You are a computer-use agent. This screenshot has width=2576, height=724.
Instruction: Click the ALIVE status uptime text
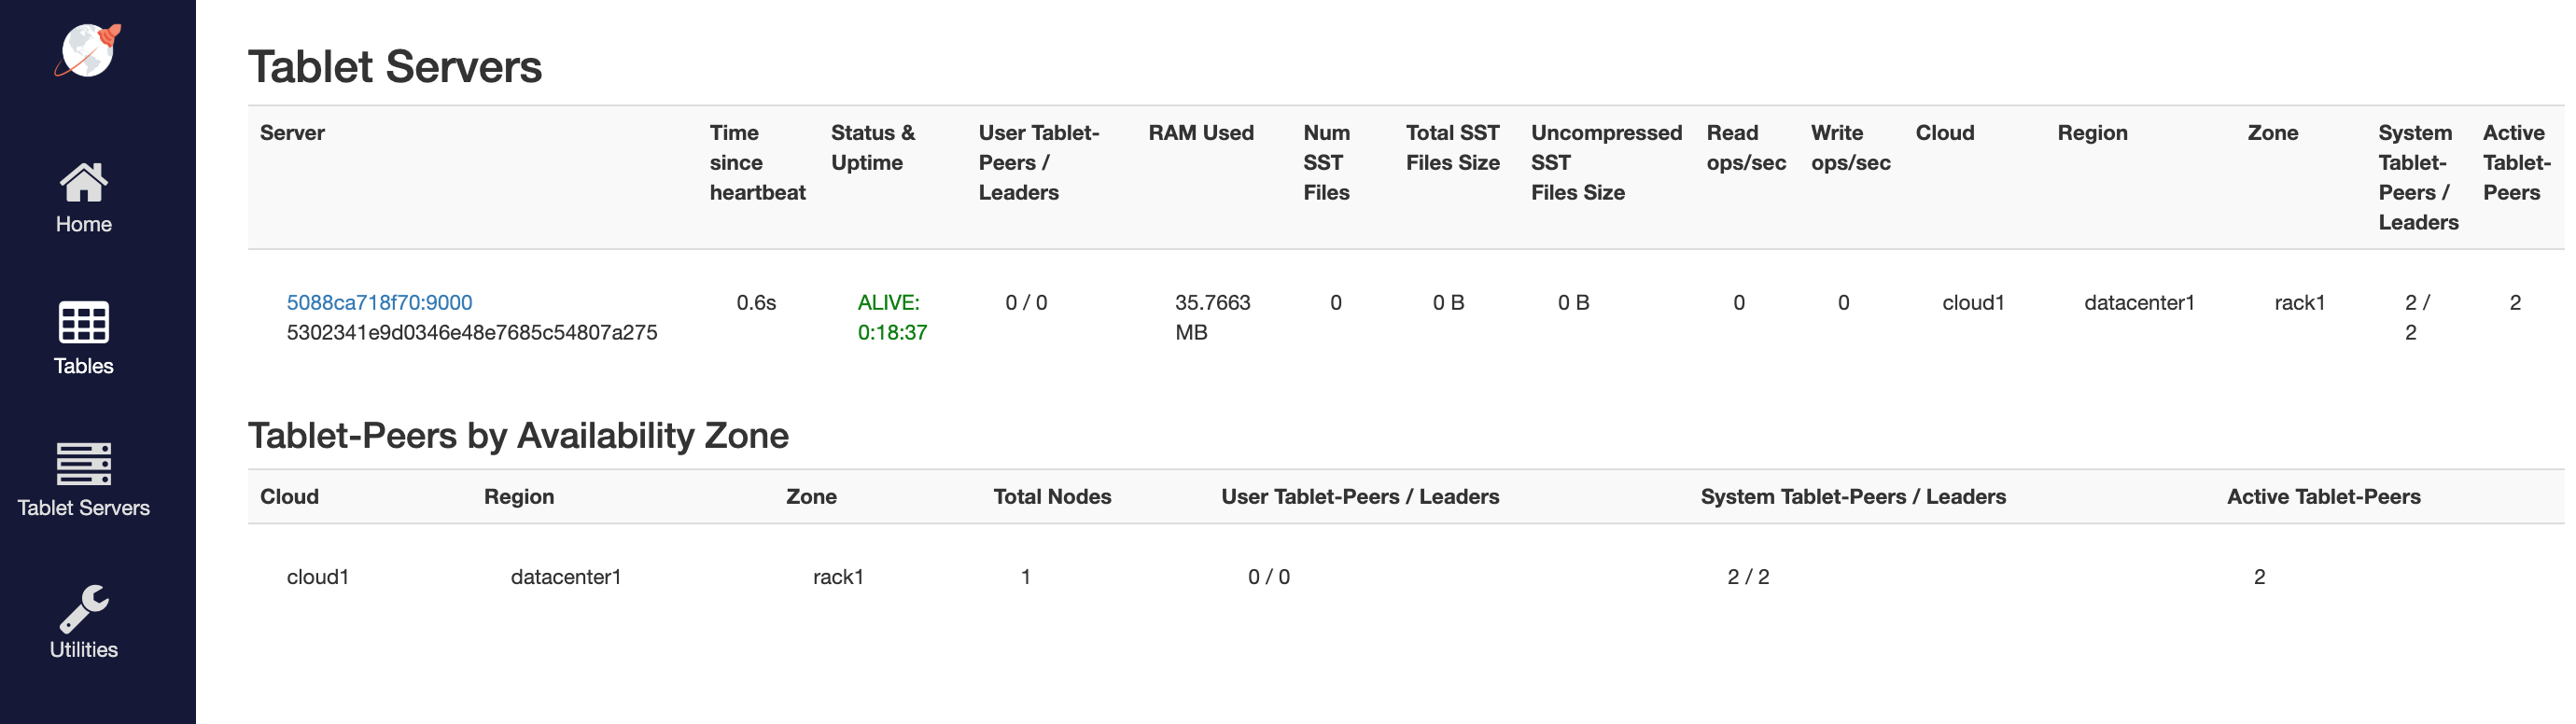click(892, 317)
